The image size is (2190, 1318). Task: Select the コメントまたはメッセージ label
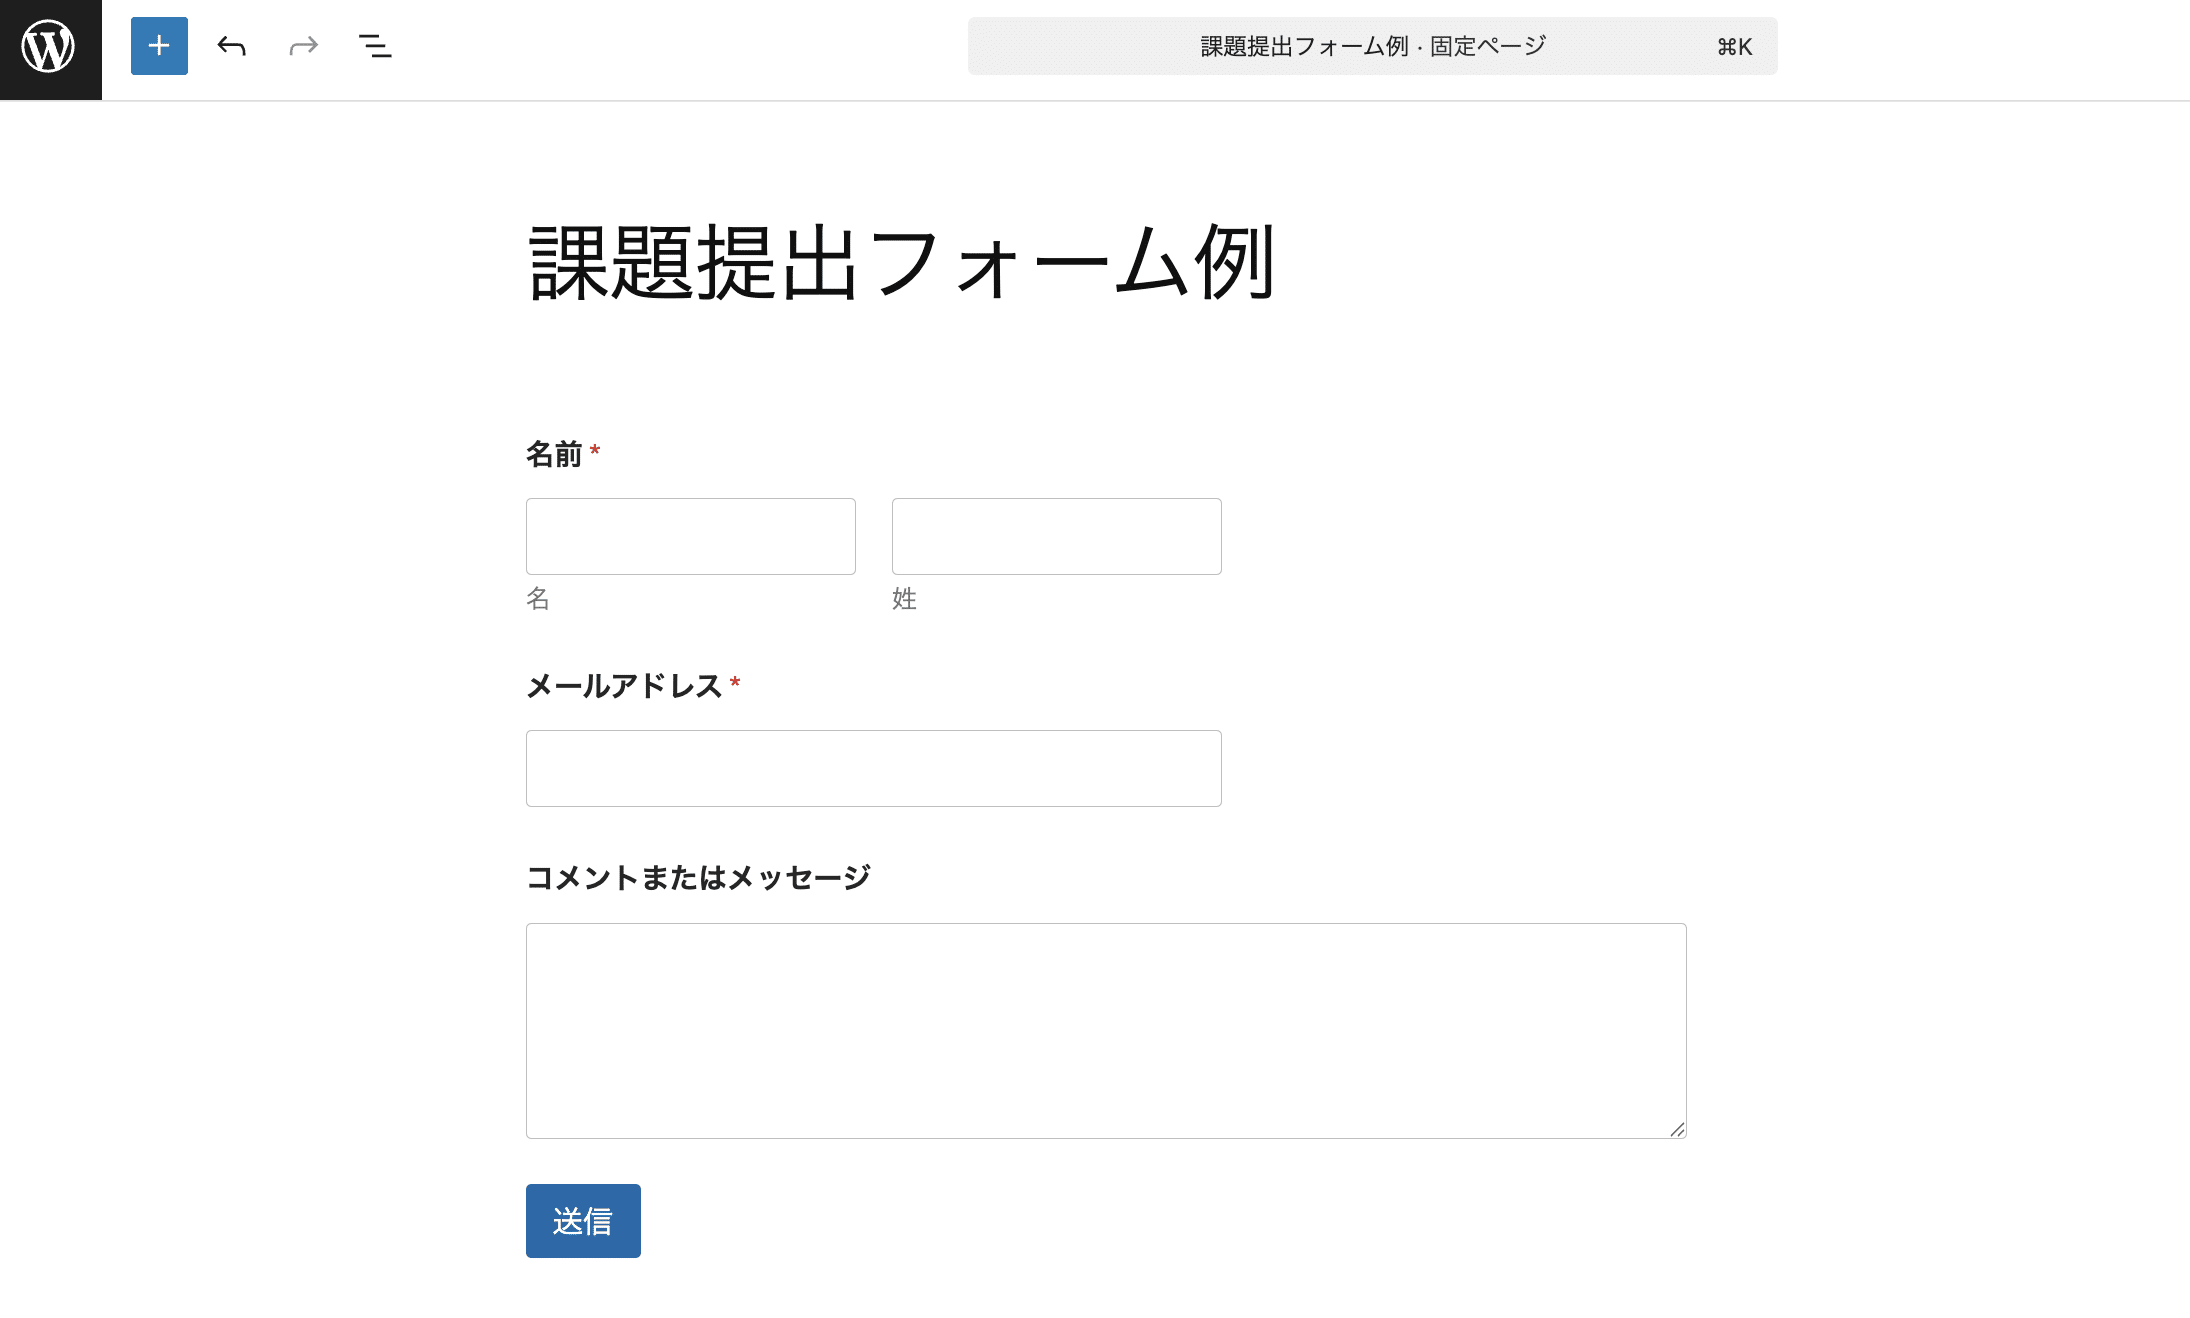click(x=698, y=877)
